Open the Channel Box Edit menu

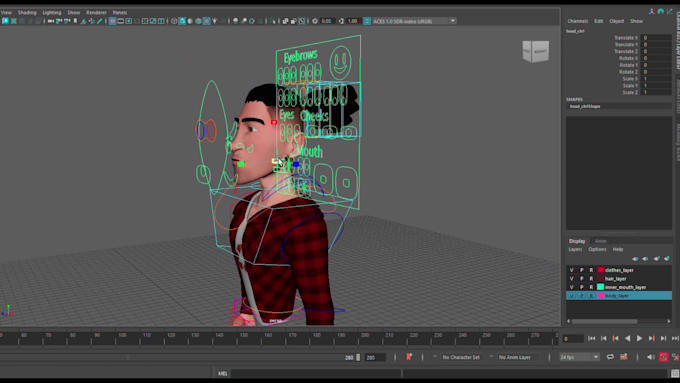598,21
